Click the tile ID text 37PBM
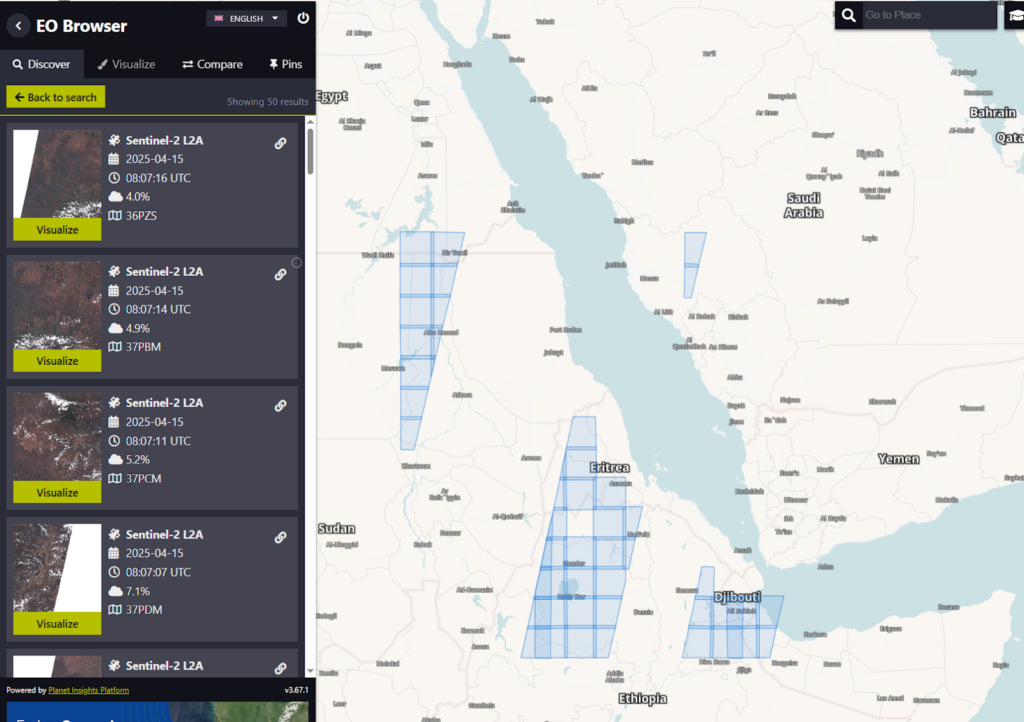This screenshot has width=1024, height=722. (x=143, y=347)
